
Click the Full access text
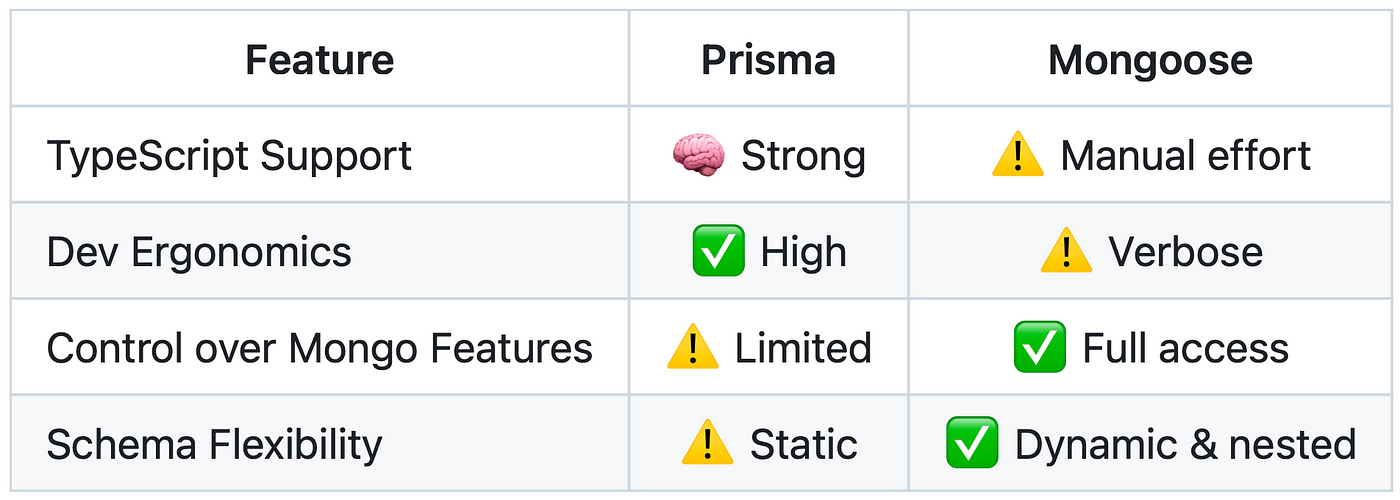[1186, 348]
